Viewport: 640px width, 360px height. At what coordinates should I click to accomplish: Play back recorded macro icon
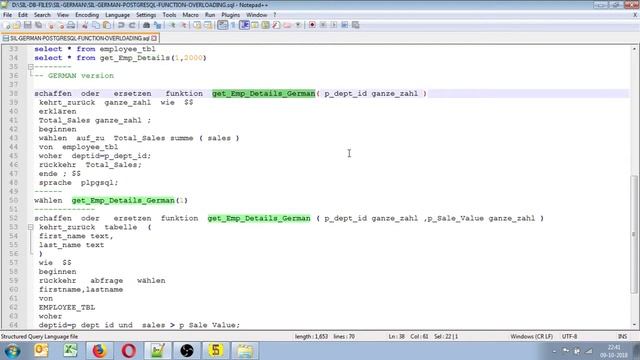(334, 25)
